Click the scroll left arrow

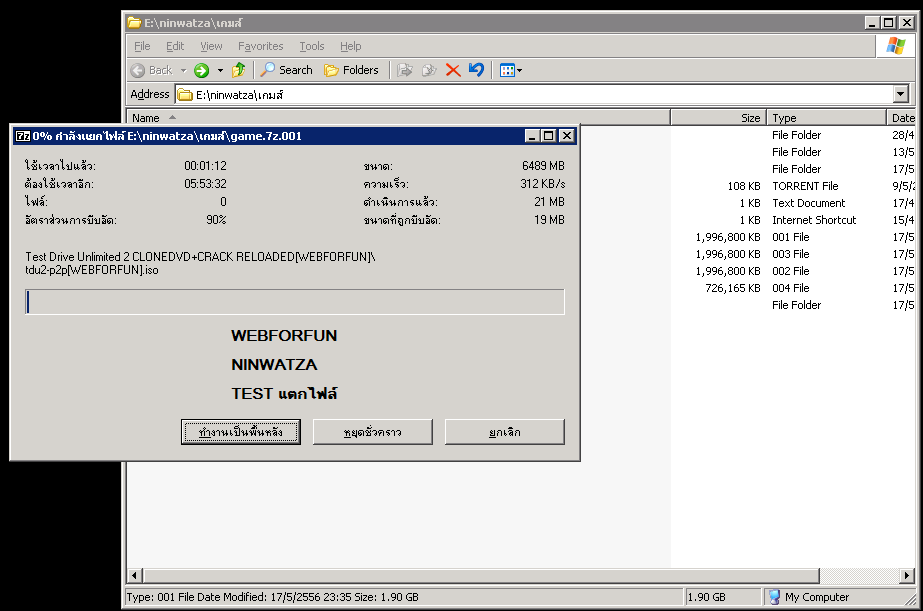pyautogui.click(x=135, y=575)
